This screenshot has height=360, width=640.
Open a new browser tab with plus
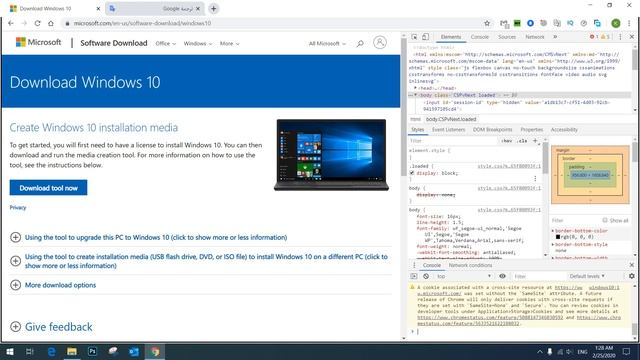click(213, 9)
